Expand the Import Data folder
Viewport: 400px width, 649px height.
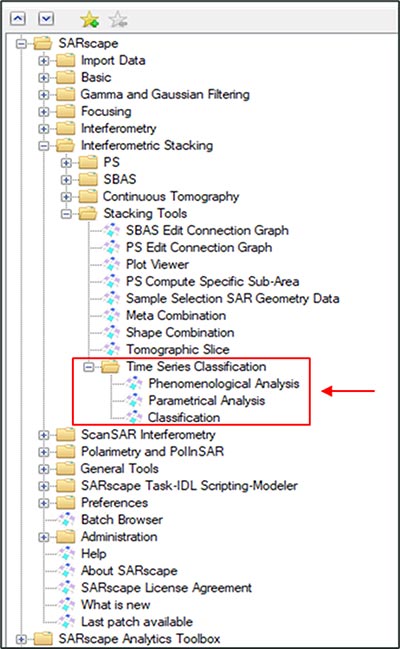pyautogui.click(x=43, y=61)
